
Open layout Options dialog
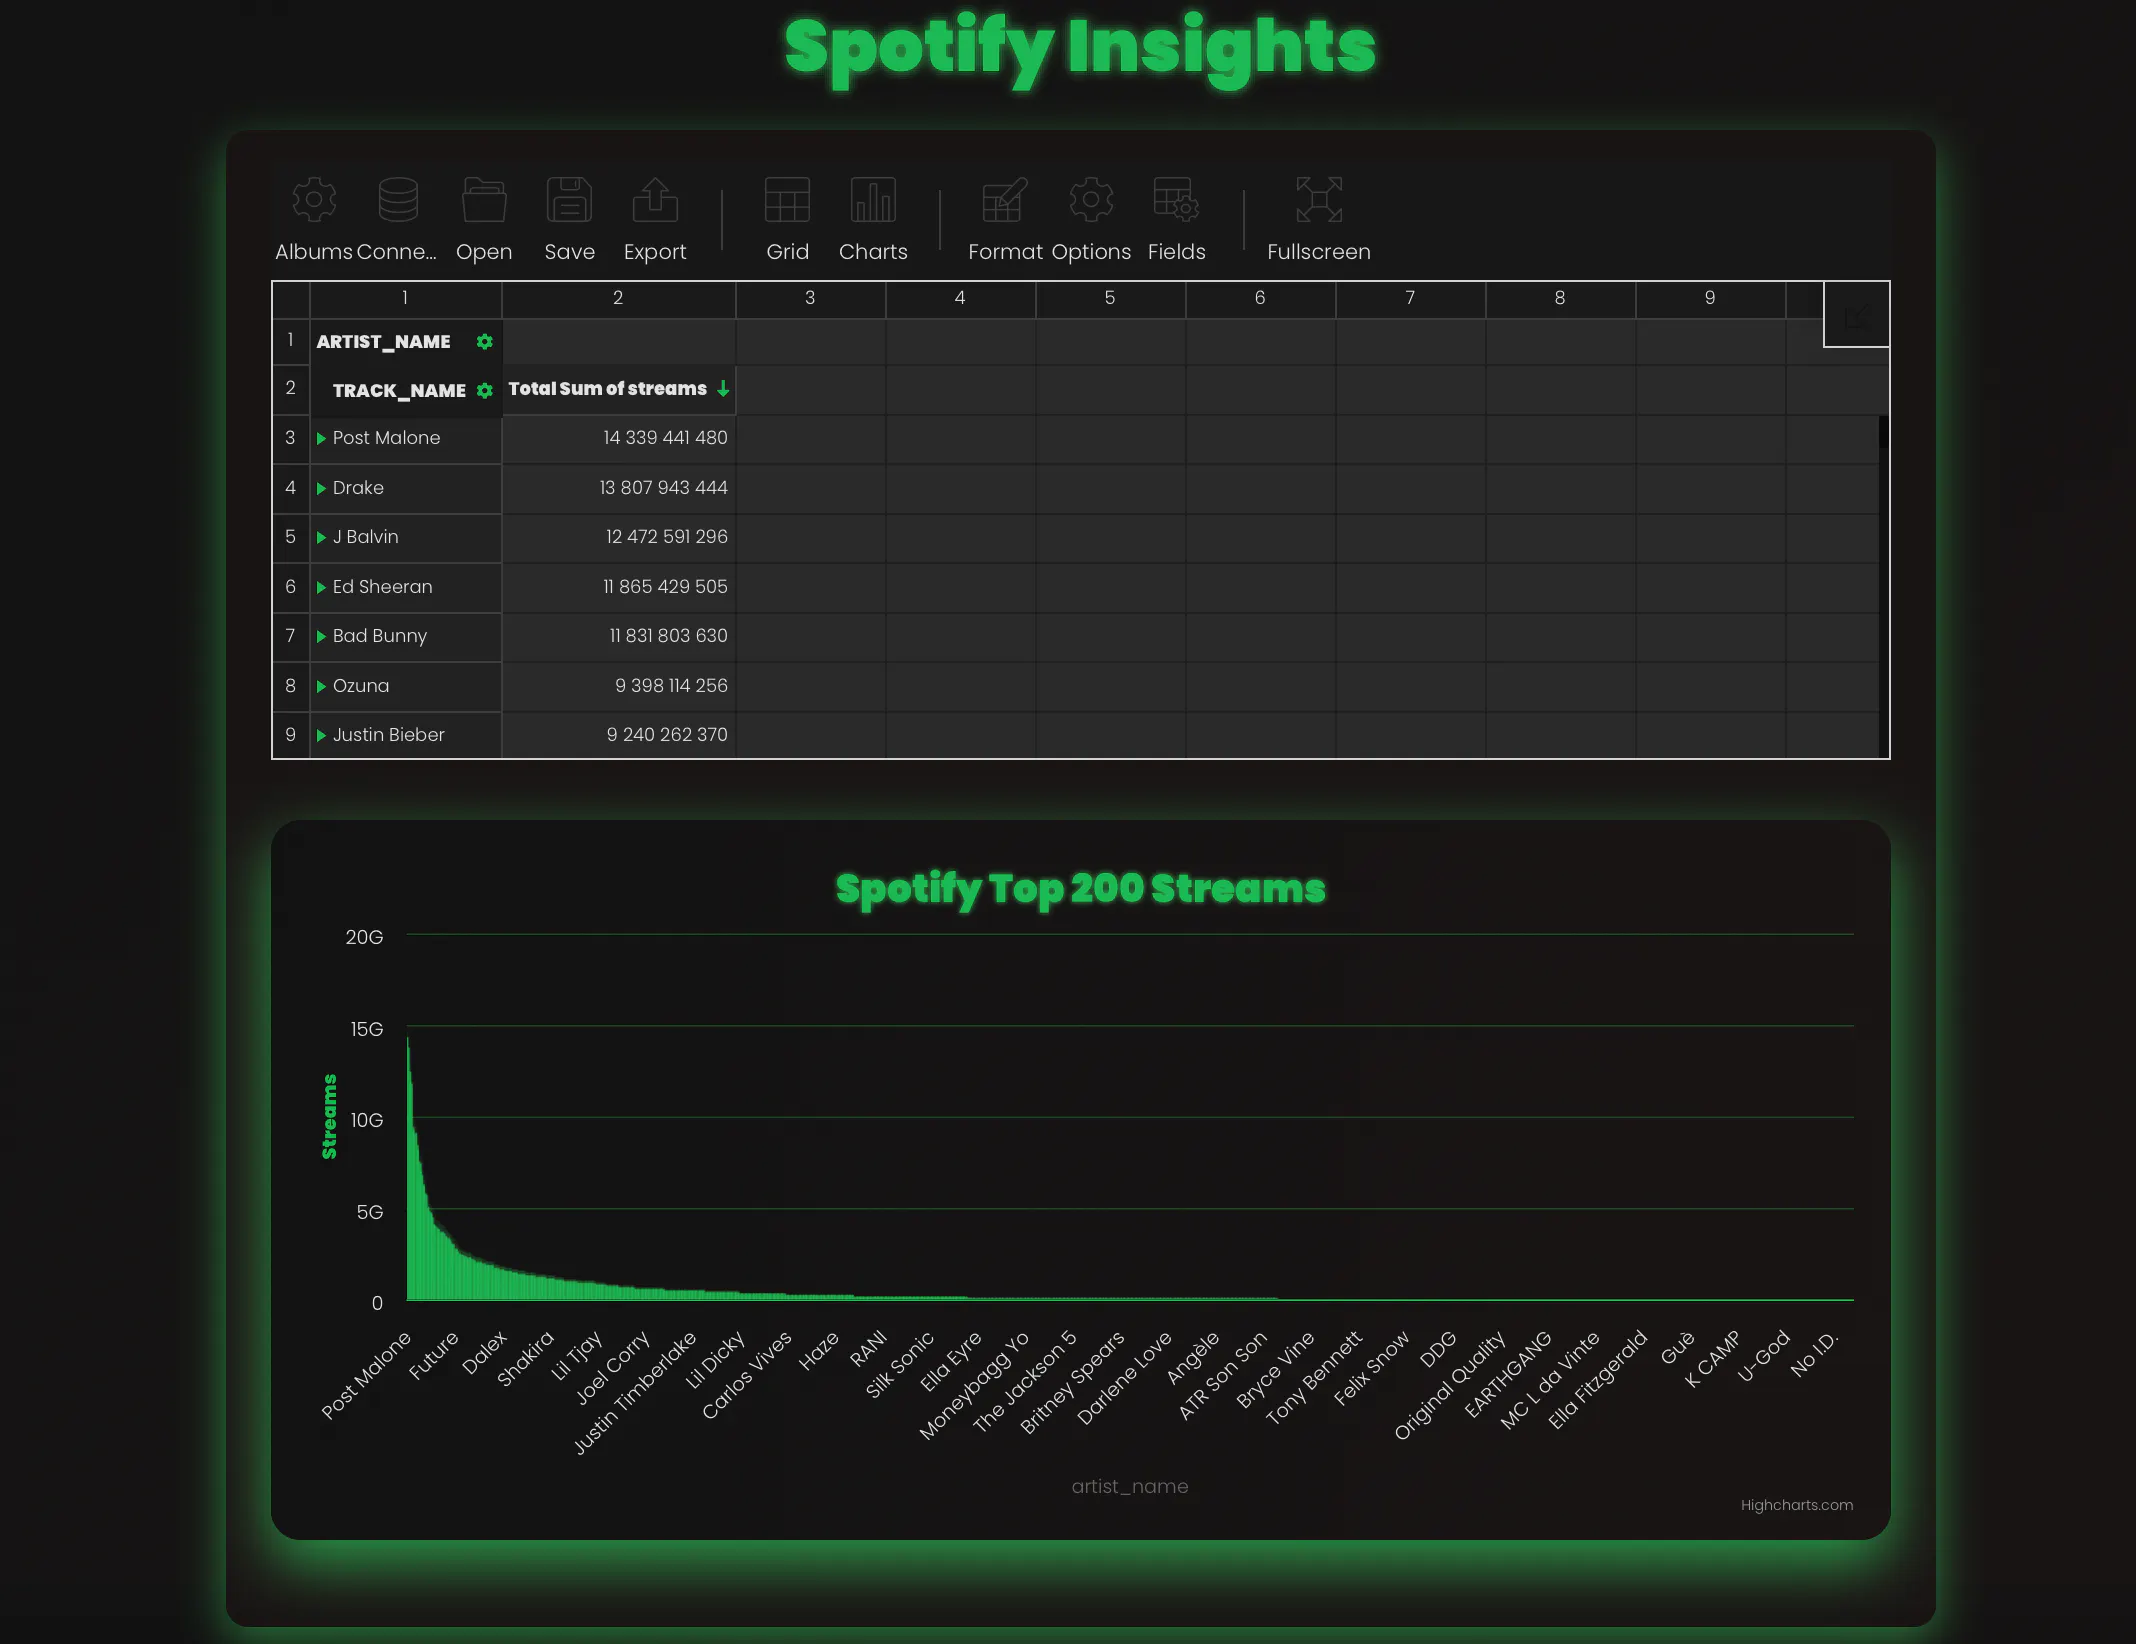tap(1091, 219)
